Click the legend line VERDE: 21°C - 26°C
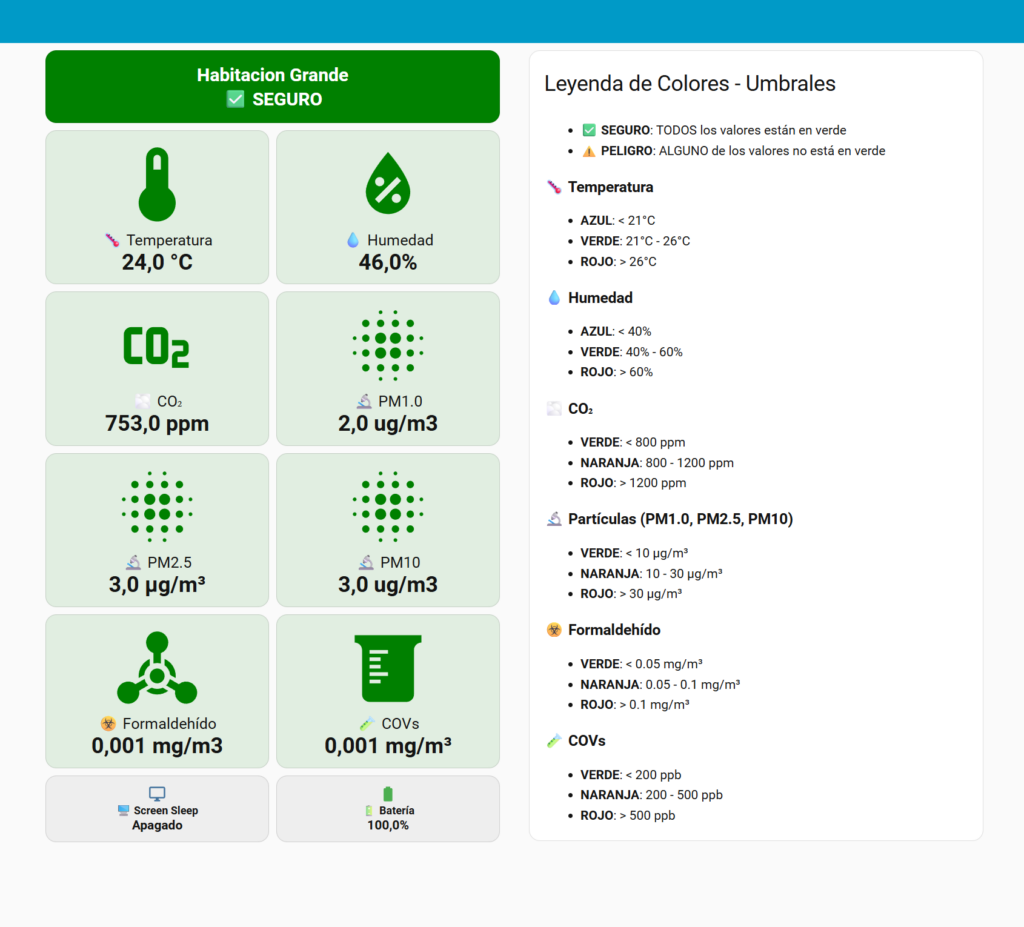The height and width of the screenshot is (927, 1024). pyautogui.click(x=635, y=241)
